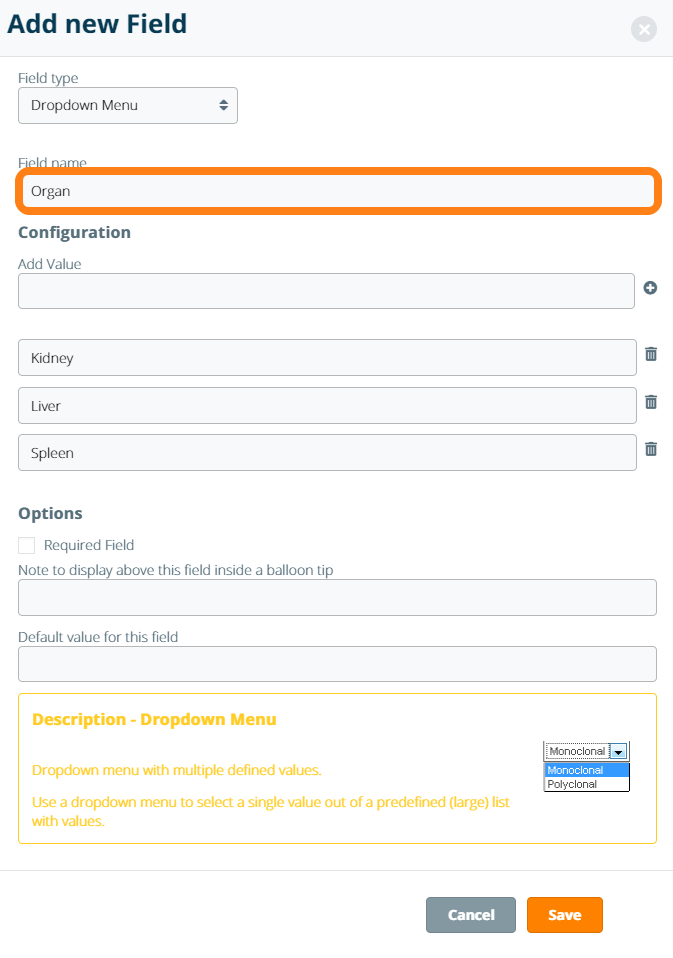Image resolution: width=673 pixels, height=958 pixels.
Task: Click the sample Monoclonal dropdown arrow
Action: pos(619,752)
